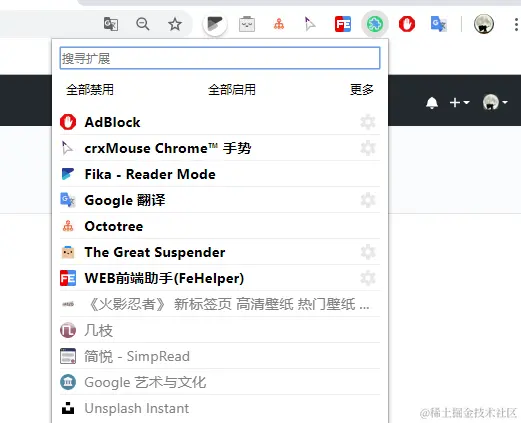This screenshot has width=521, height=423.
Task: Enable the 《火影忍者》新标签页 extension
Action: pyautogui.click(x=220, y=304)
